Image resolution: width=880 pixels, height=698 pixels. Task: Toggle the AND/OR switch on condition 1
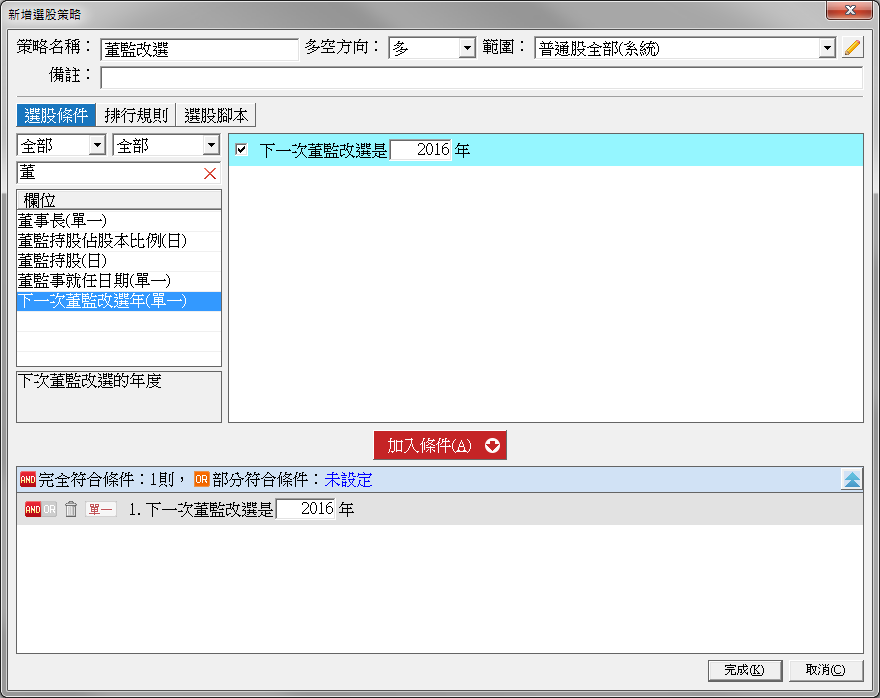pyautogui.click(x=40, y=509)
